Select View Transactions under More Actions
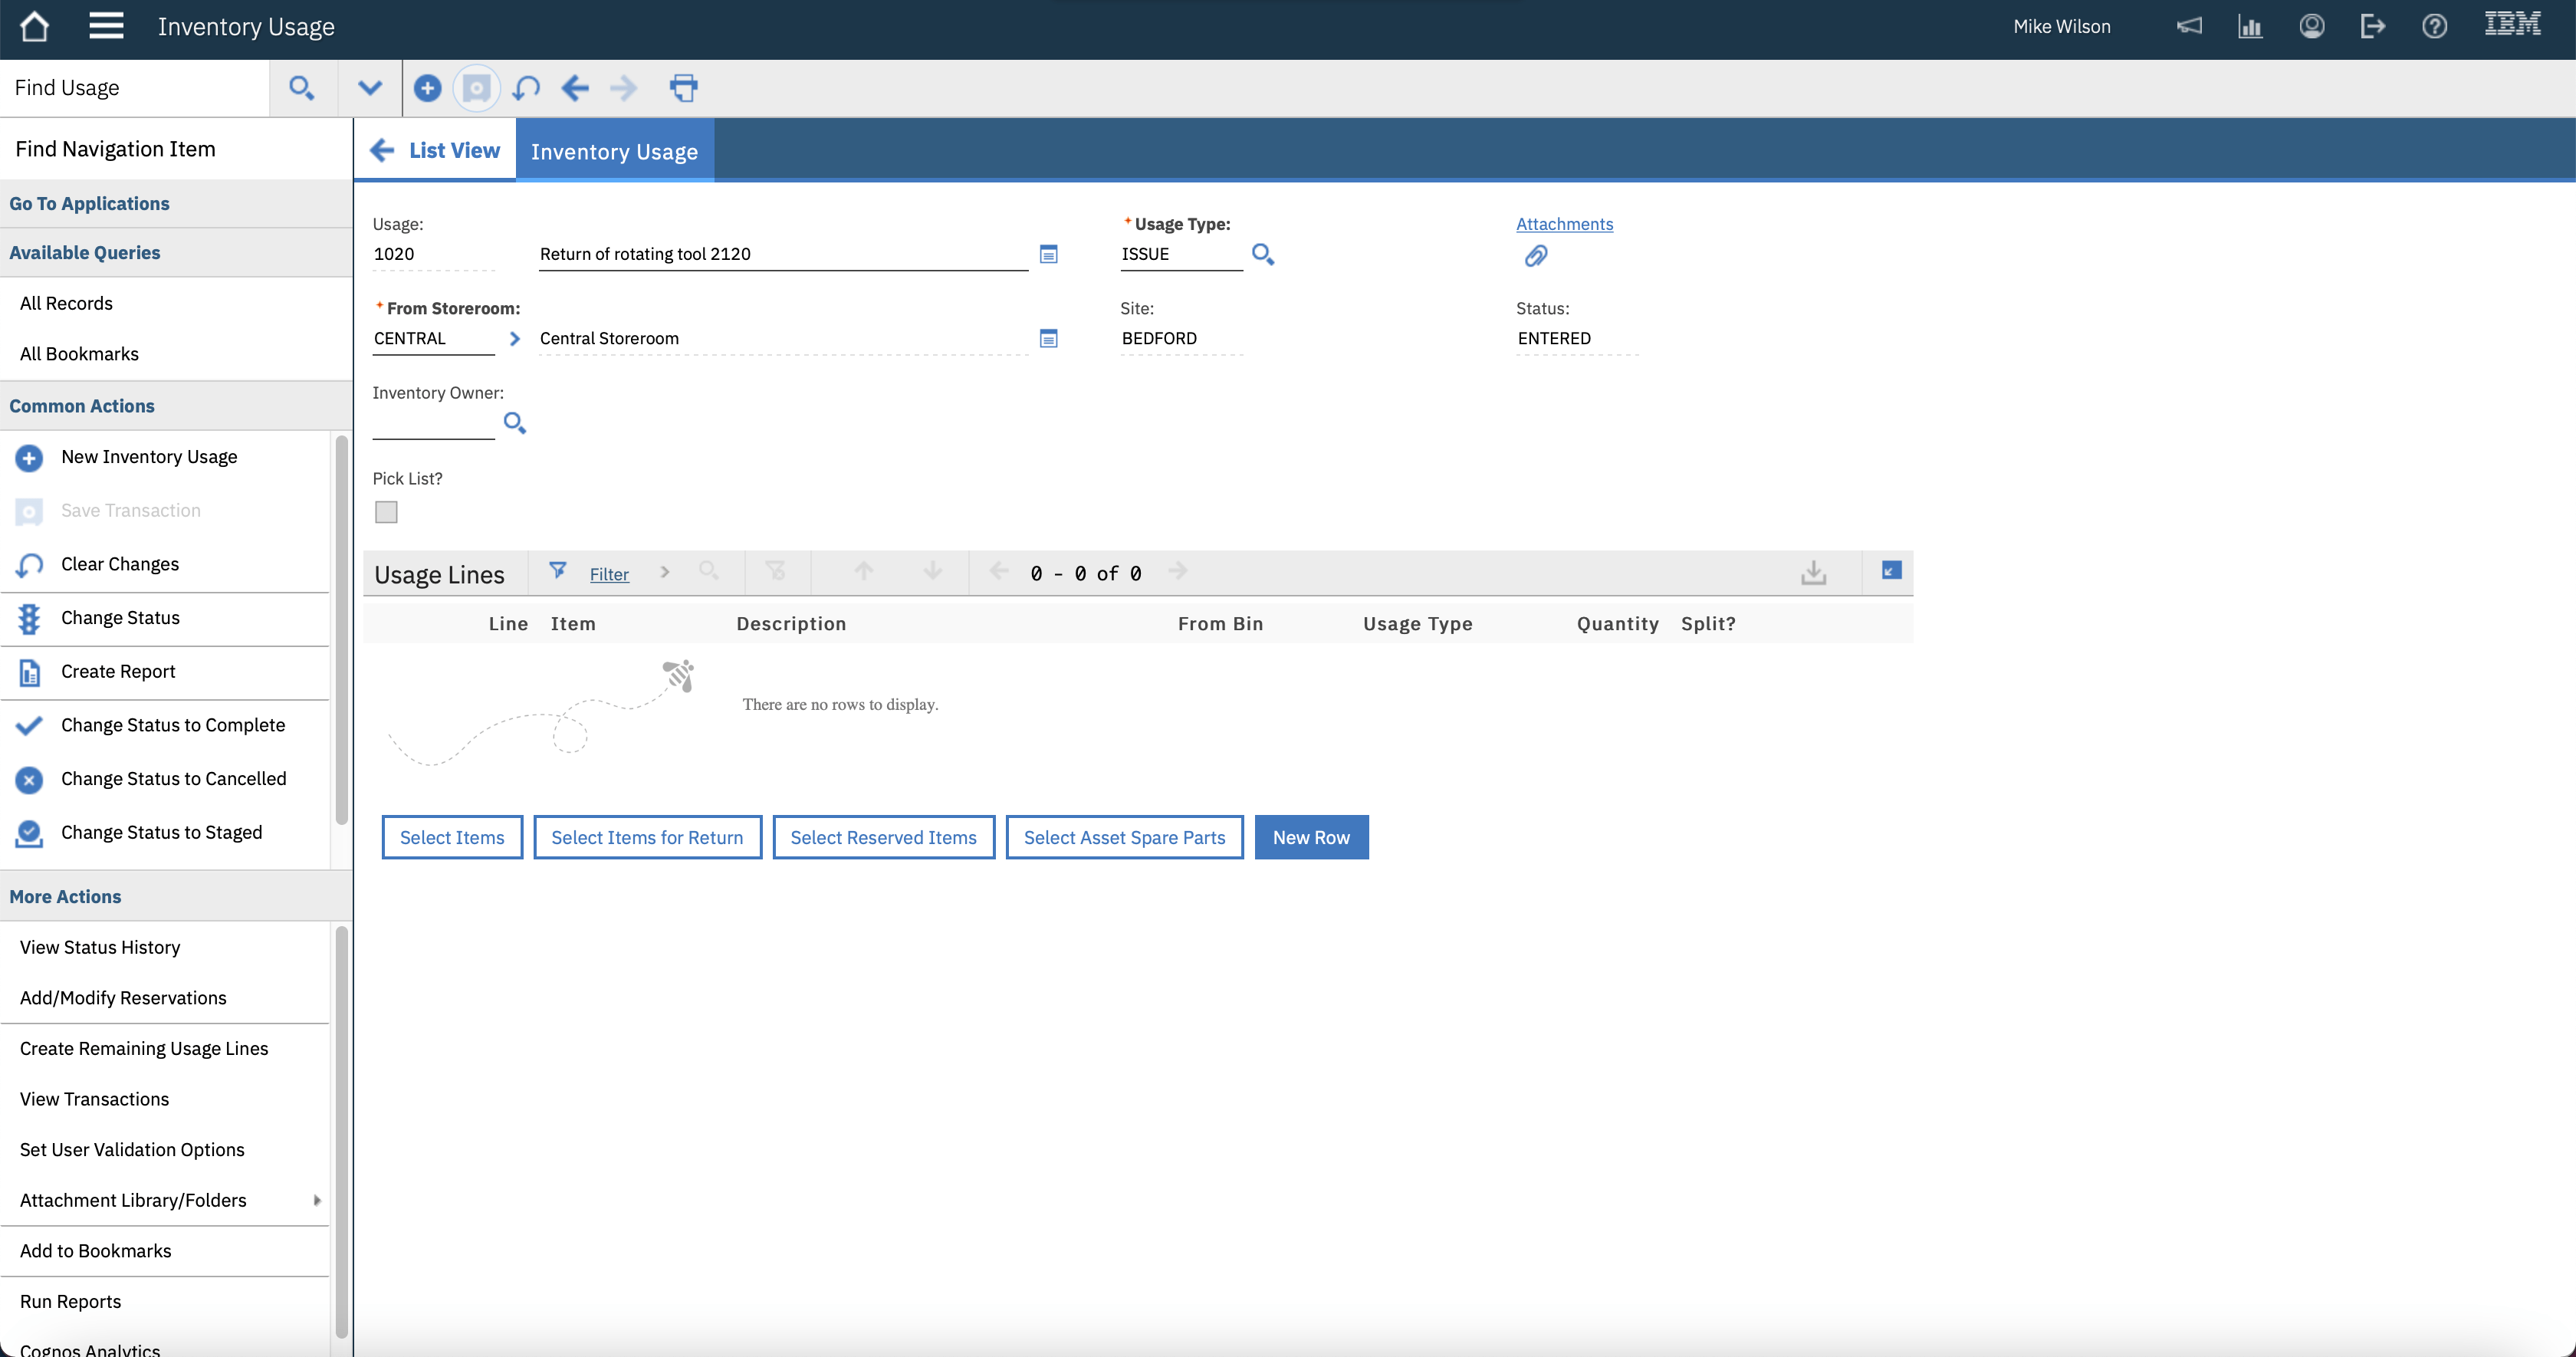2576x1357 pixels. [94, 1098]
